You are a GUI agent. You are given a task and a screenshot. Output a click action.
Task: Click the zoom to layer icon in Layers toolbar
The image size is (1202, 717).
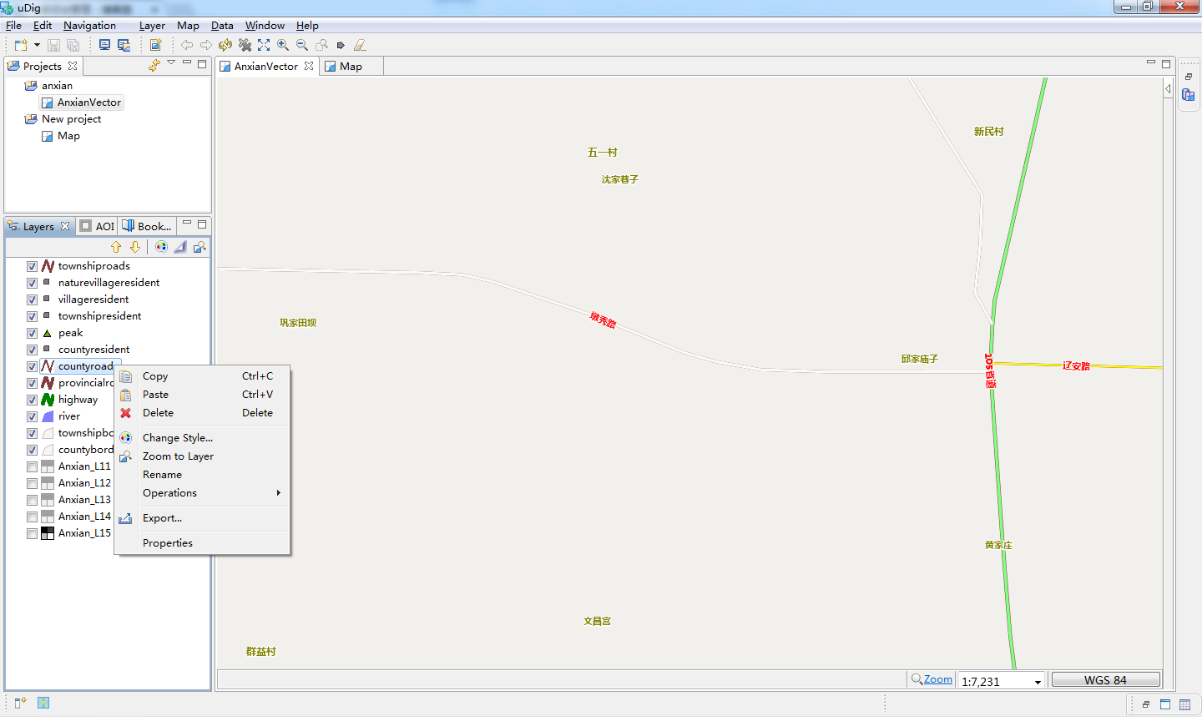point(200,247)
